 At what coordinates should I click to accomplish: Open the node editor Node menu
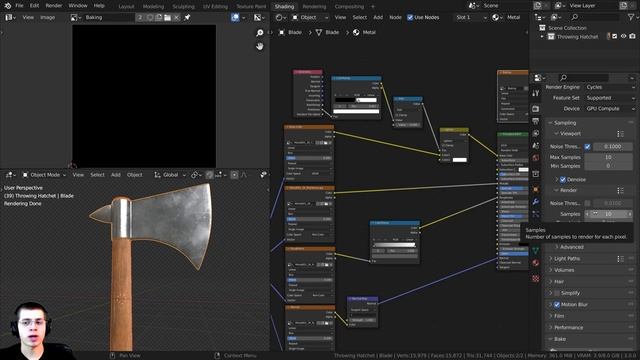click(x=395, y=18)
